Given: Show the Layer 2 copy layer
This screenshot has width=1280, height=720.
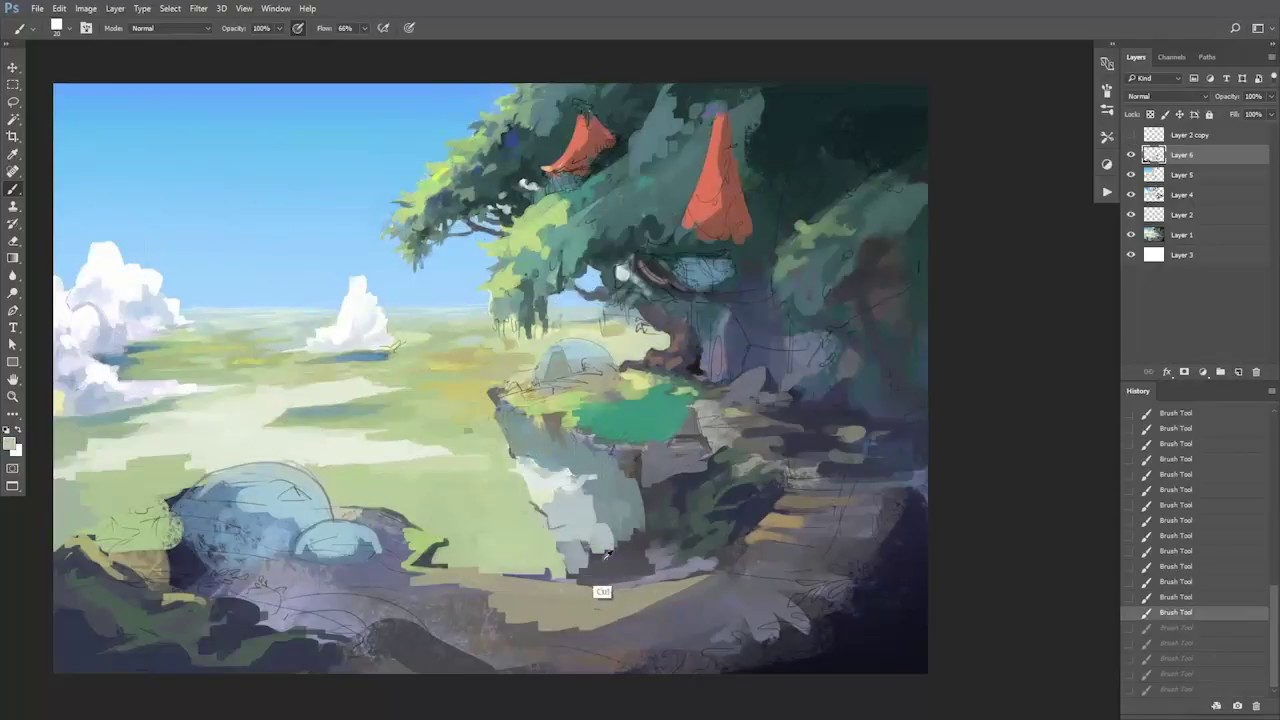Looking at the screenshot, I should coord(1131,135).
